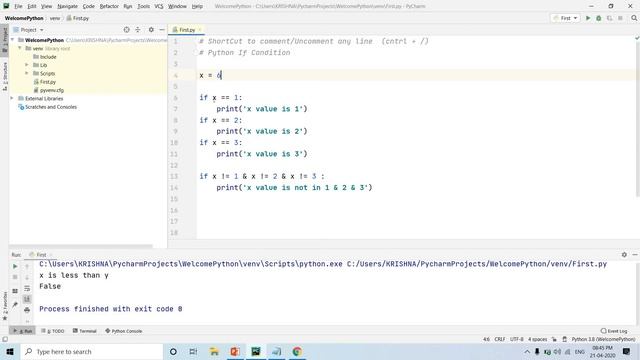Click WelcomePython breadcrumb in navigation bar
Viewport: 640px width, 360px height.
(x=24, y=18)
